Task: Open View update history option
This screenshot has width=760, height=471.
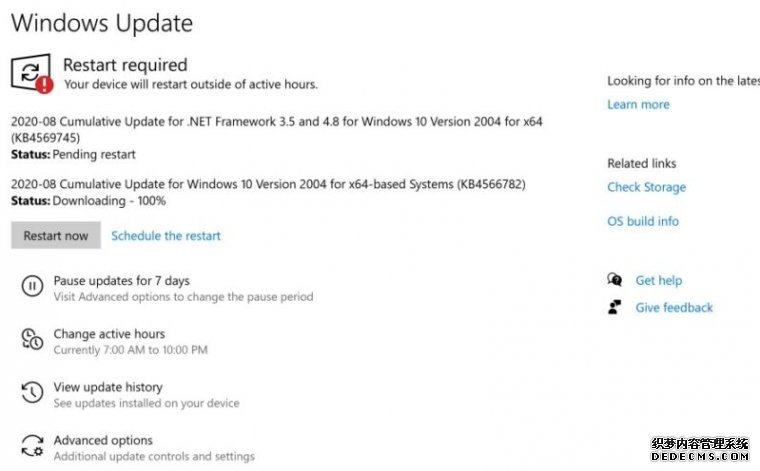Action: [x=108, y=387]
